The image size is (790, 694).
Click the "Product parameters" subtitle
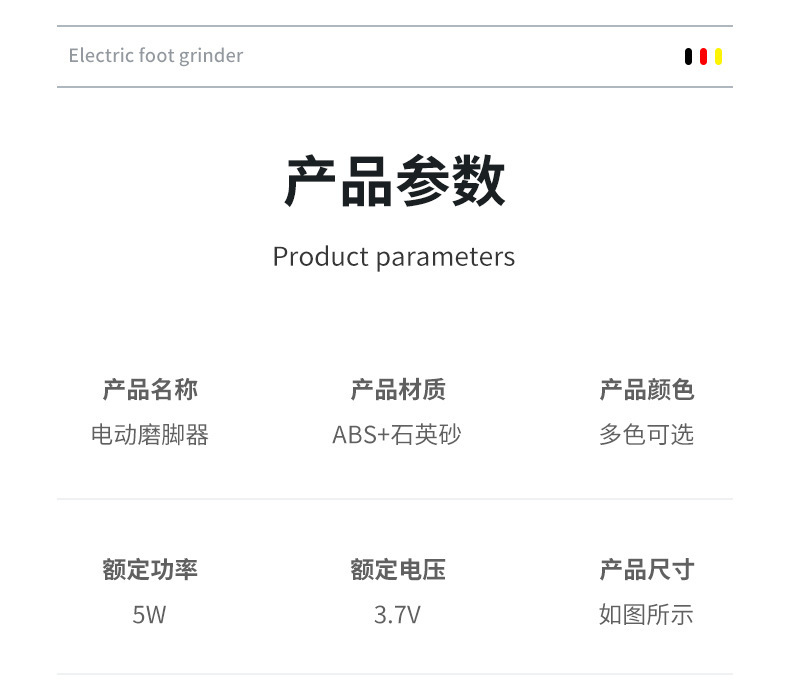point(394,257)
